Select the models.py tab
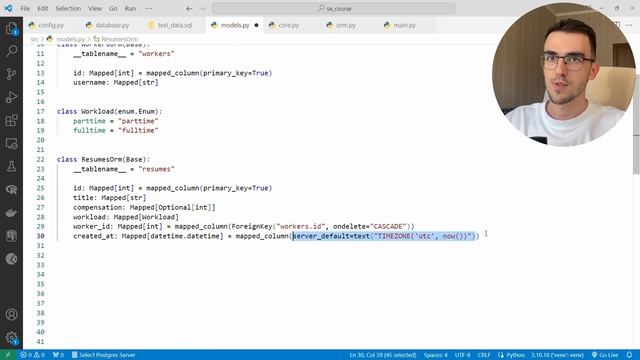 click(x=235, y=25)
